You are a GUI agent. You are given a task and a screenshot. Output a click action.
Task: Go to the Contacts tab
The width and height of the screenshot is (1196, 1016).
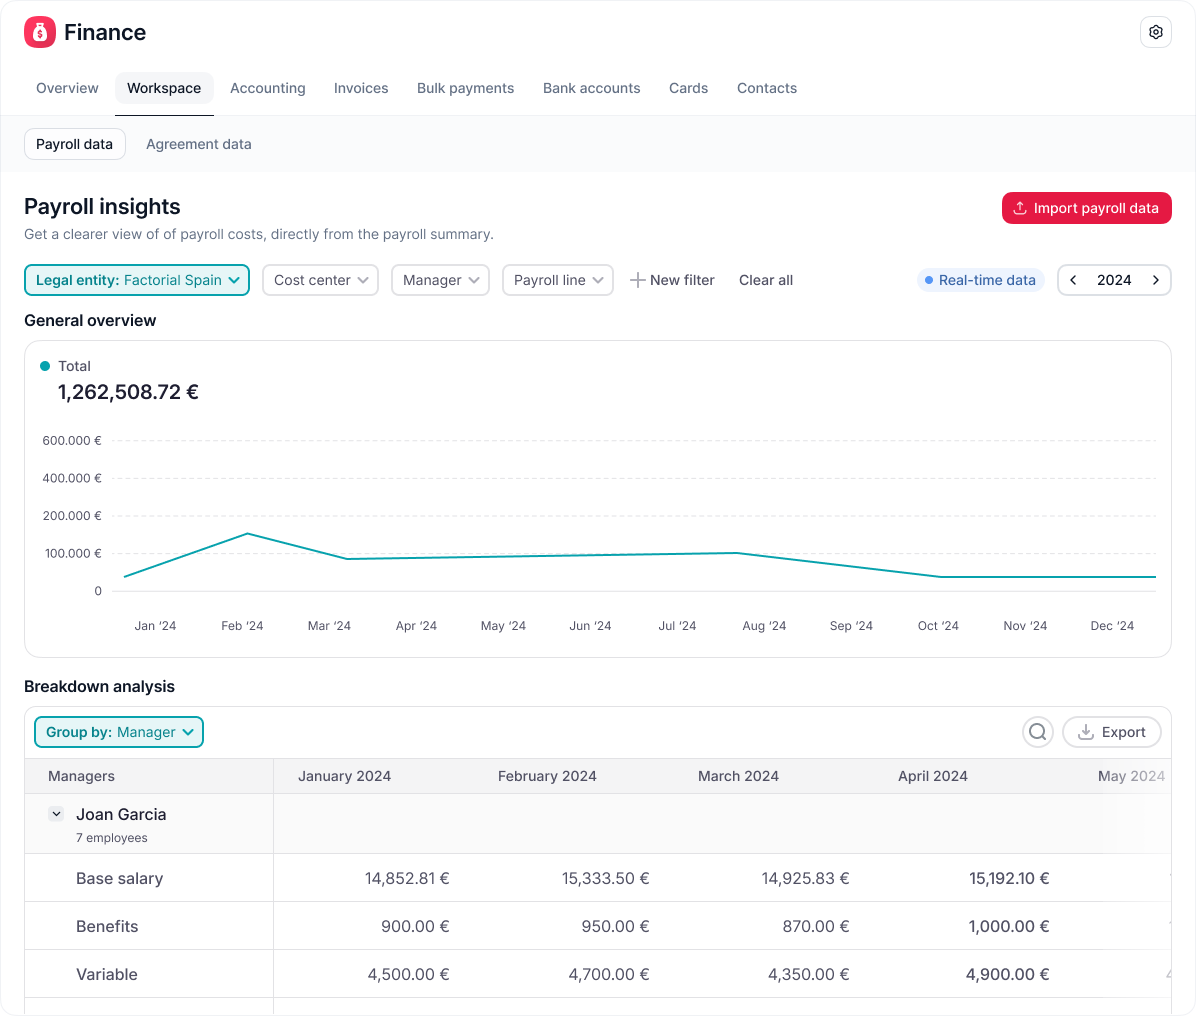click(x=767, y=88)
